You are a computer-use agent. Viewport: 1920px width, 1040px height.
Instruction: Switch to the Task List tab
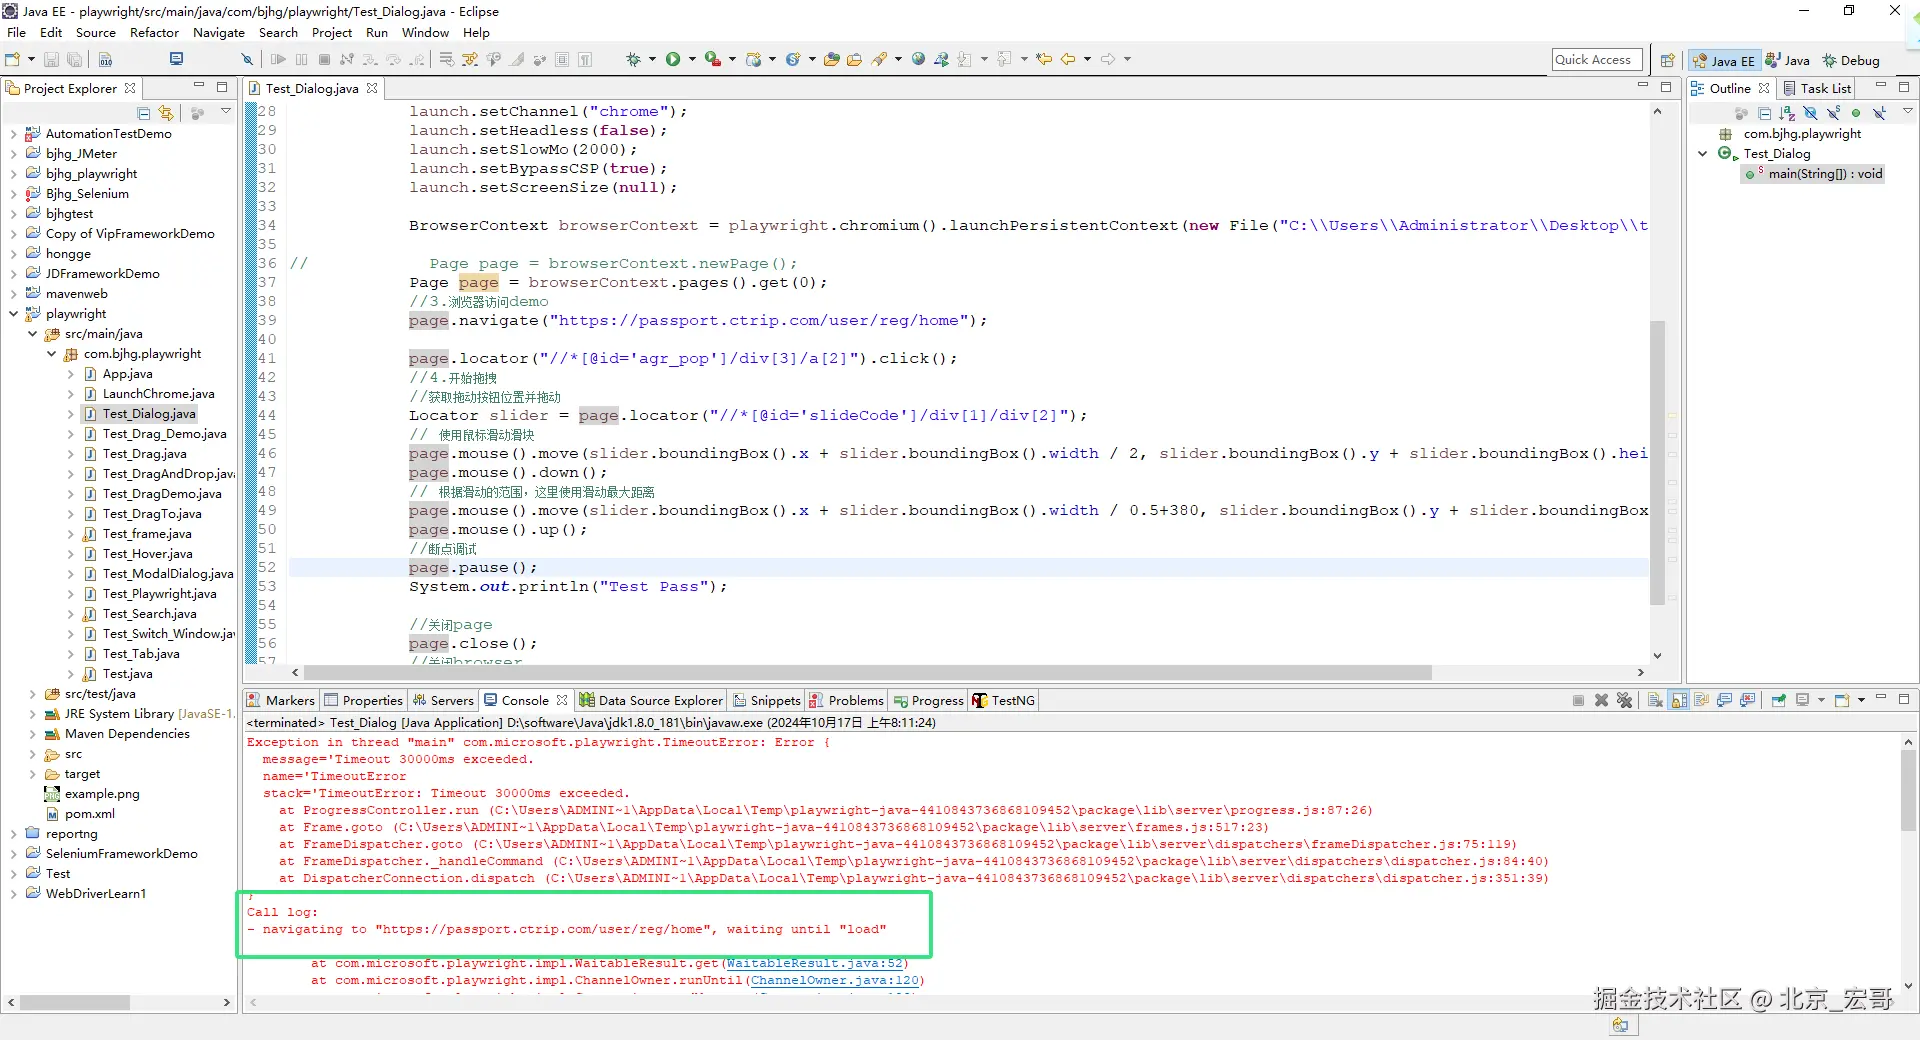coord(1817,88)
